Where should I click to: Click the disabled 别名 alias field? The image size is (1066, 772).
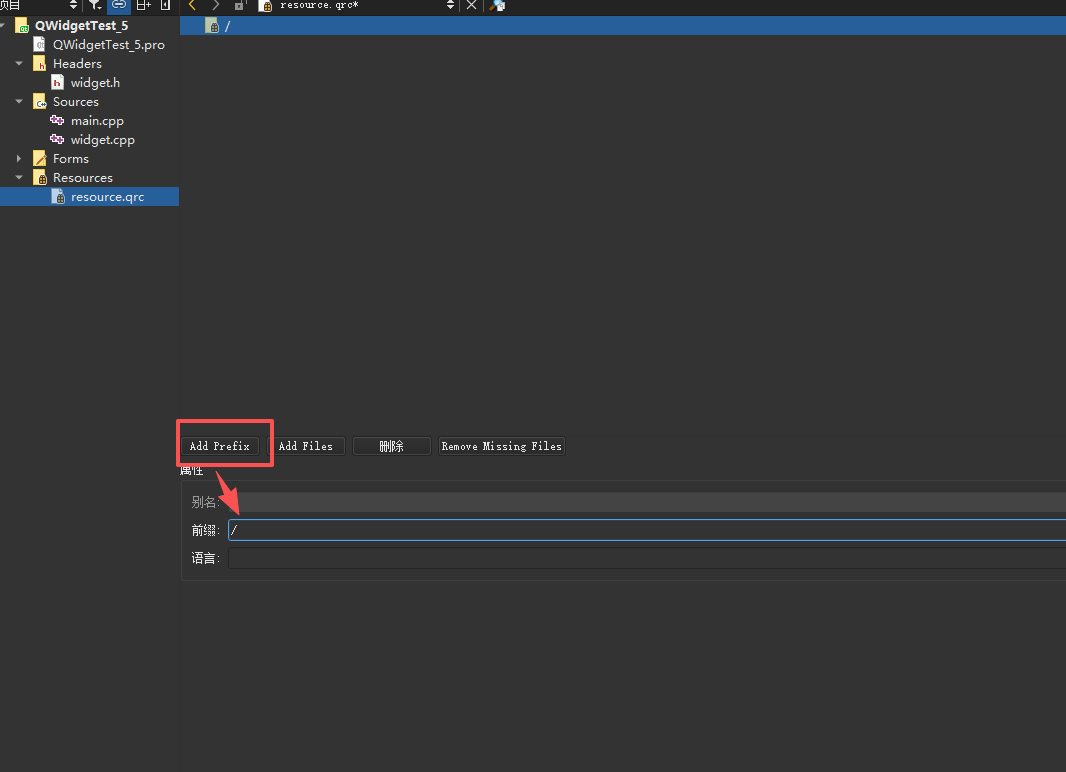coord(647,502)
